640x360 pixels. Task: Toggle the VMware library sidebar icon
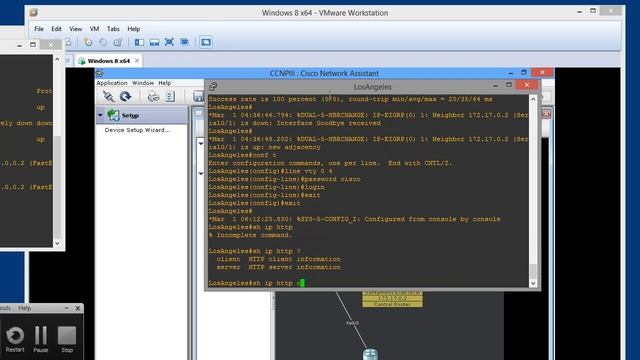(139, 42)
